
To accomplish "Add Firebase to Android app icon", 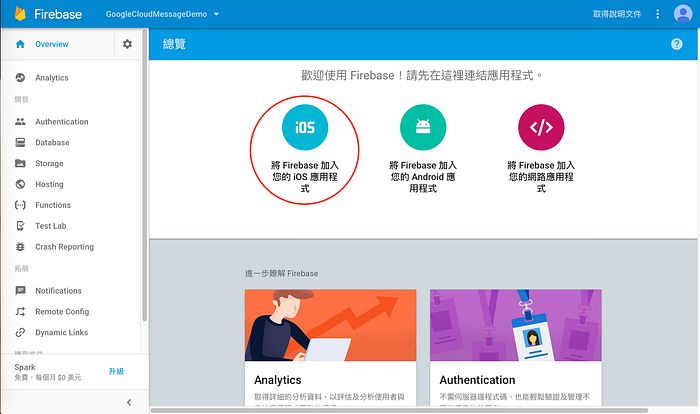I will pyautogui.click(x=423, y=127).
